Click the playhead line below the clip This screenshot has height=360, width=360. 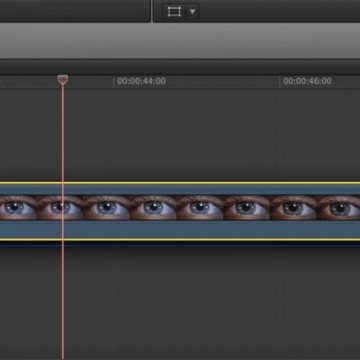[63, 300]
